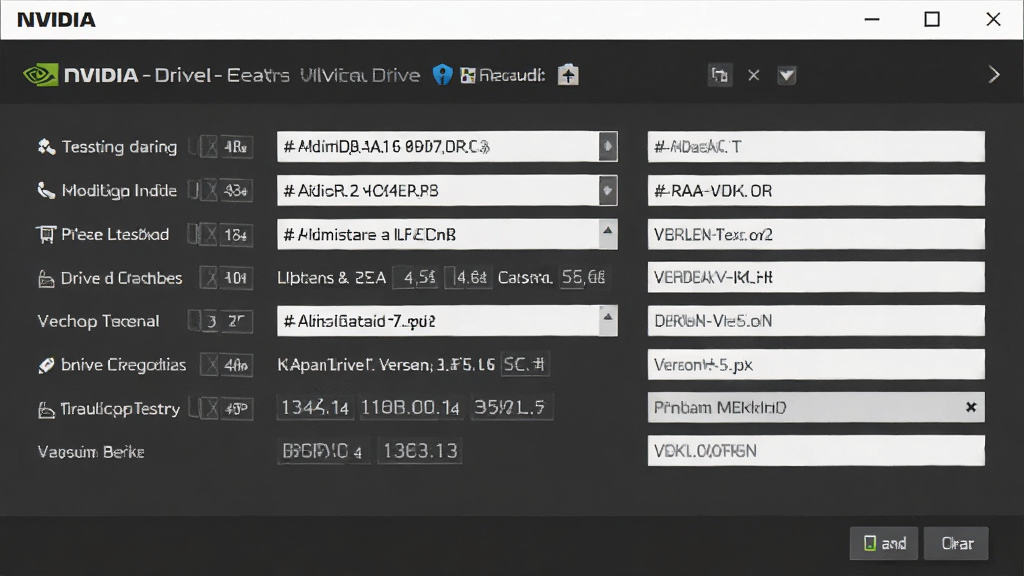Click the B96FVIC 4 value box
Screen dimensions: 1024x576
(323, 451)
